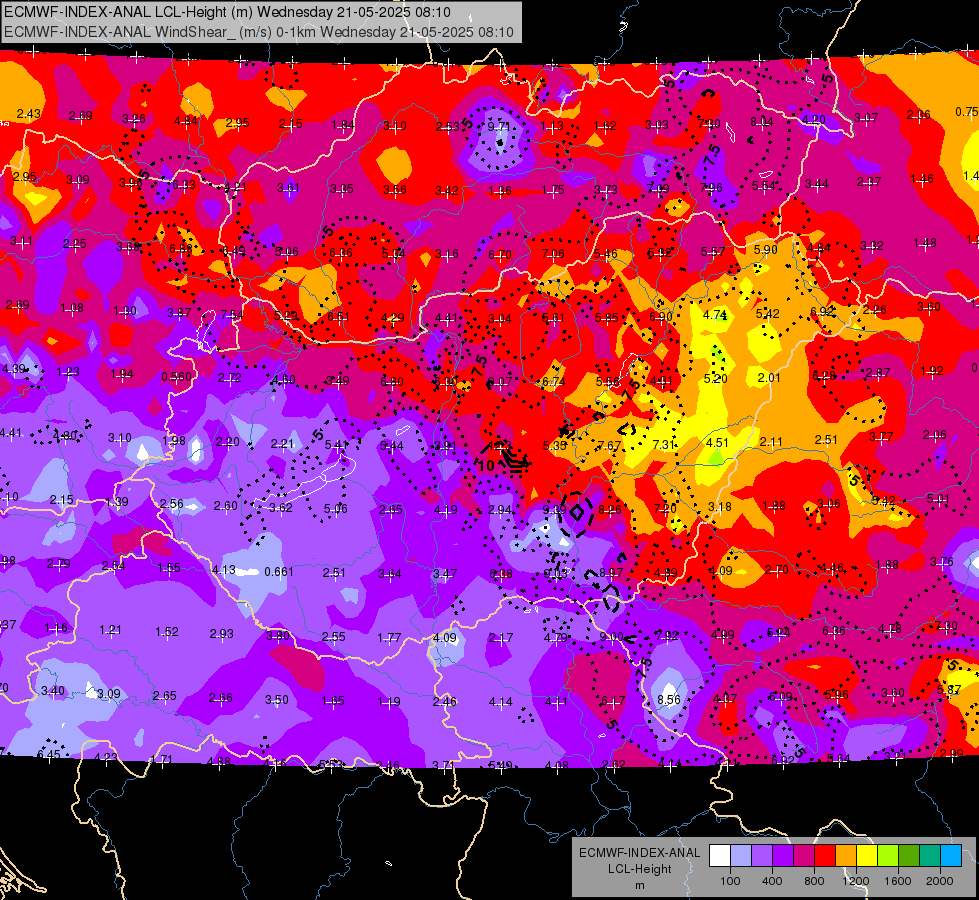Click the wind shear value 2.01
This screenshot has height=900, width=979.
tap(769, 377)
